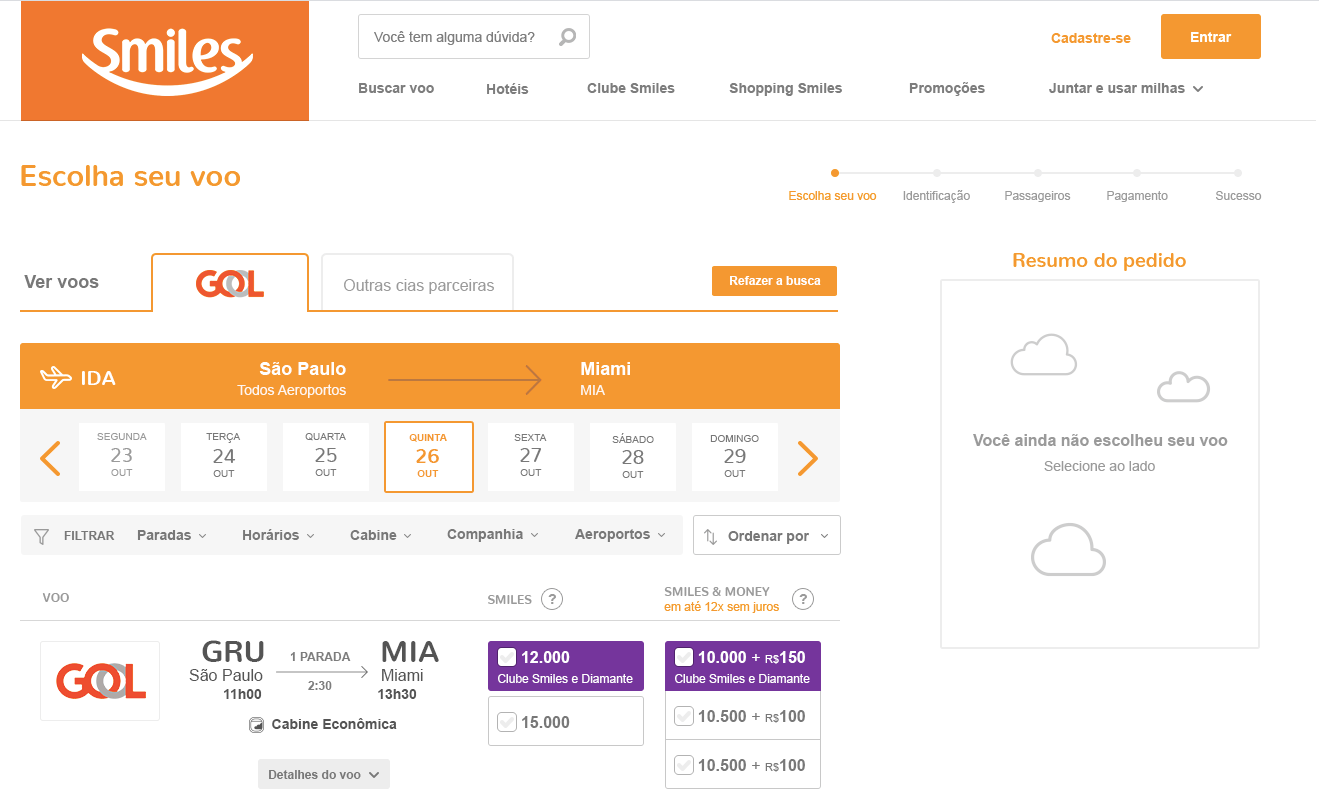Viewport: 1319px width, 790px height.
Task: Click the GOL airline logo in flight row
Action: click(x=100, y=681)
